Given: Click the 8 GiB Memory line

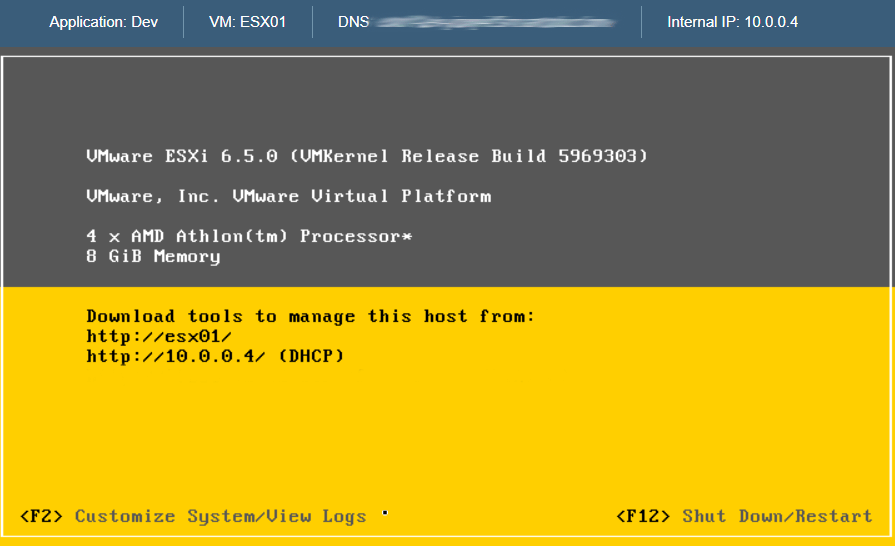Looking at the screenshot, I should [x=153, y=257].
